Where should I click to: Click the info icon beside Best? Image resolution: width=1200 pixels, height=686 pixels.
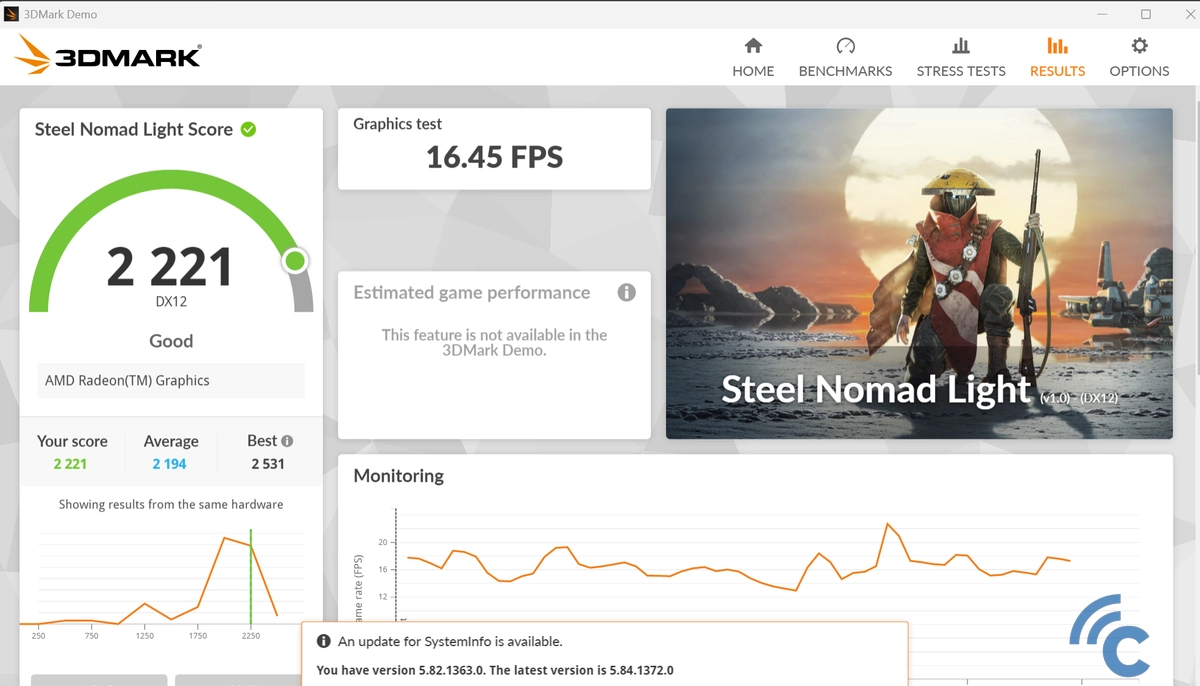[287, 441]
